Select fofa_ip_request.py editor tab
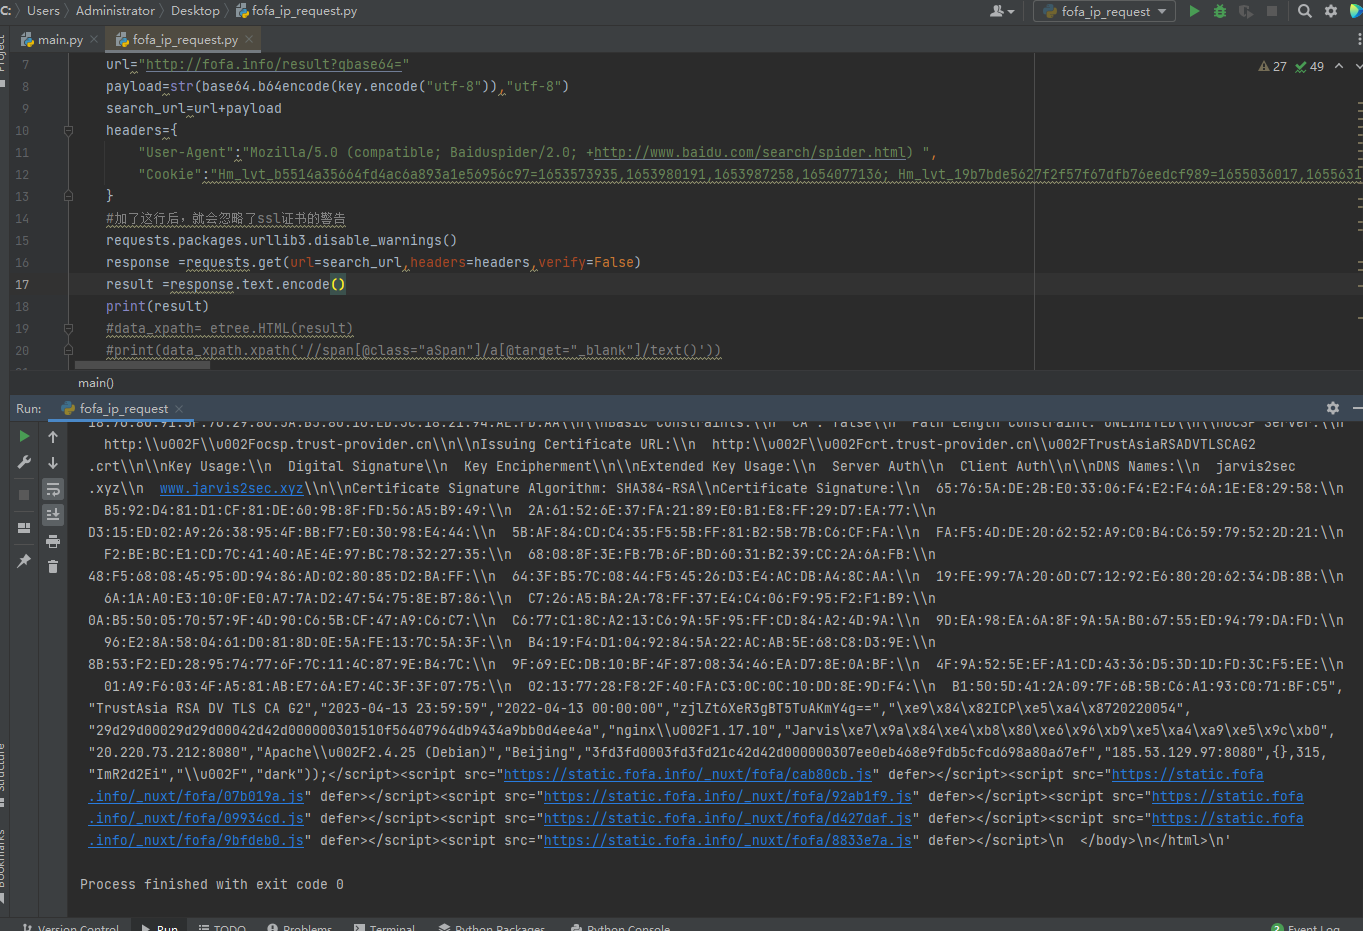The width and height of the screenshot is (1363, 931). [184, 39]
